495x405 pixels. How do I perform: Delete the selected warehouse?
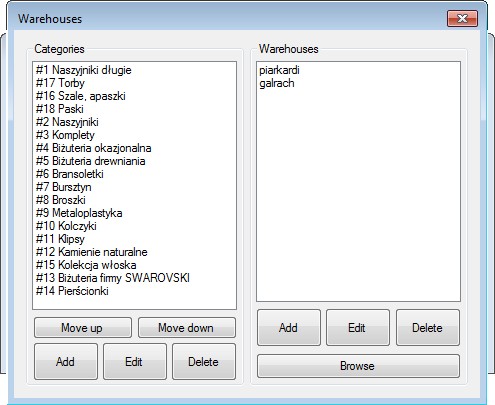pyautogui.click(x=428, y=328)
